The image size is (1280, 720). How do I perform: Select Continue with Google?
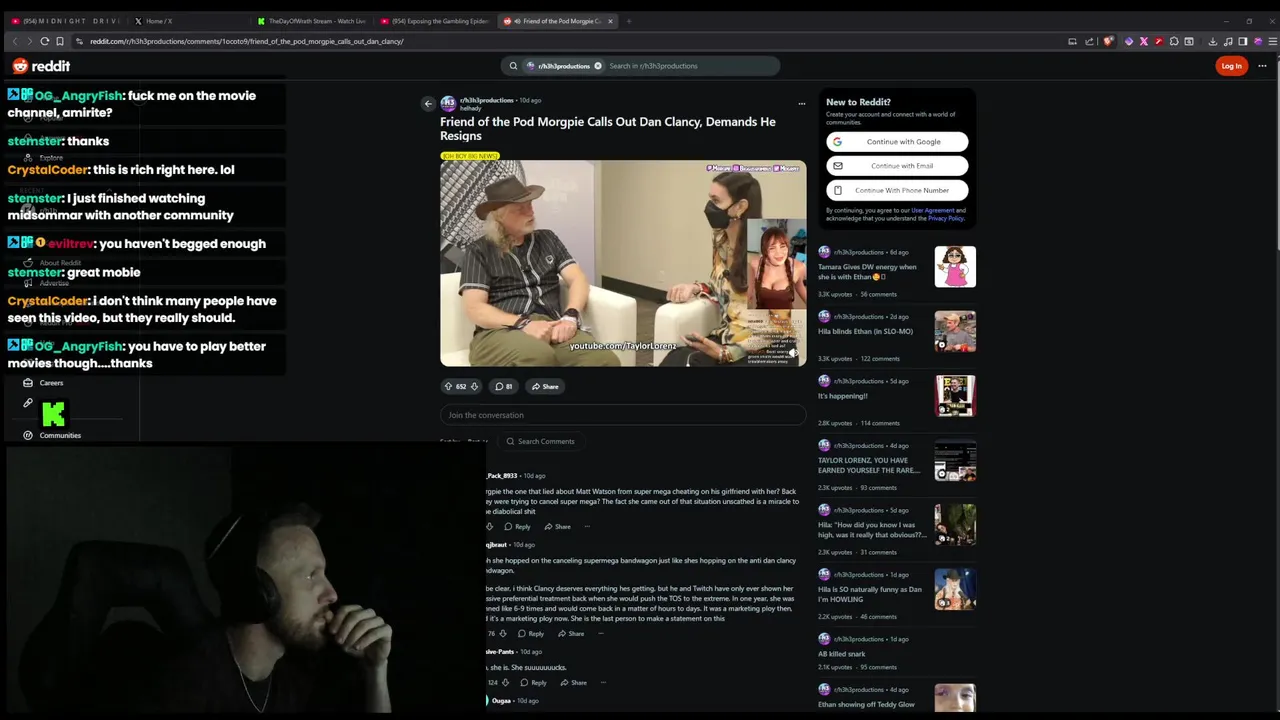(x=897, y=142)
